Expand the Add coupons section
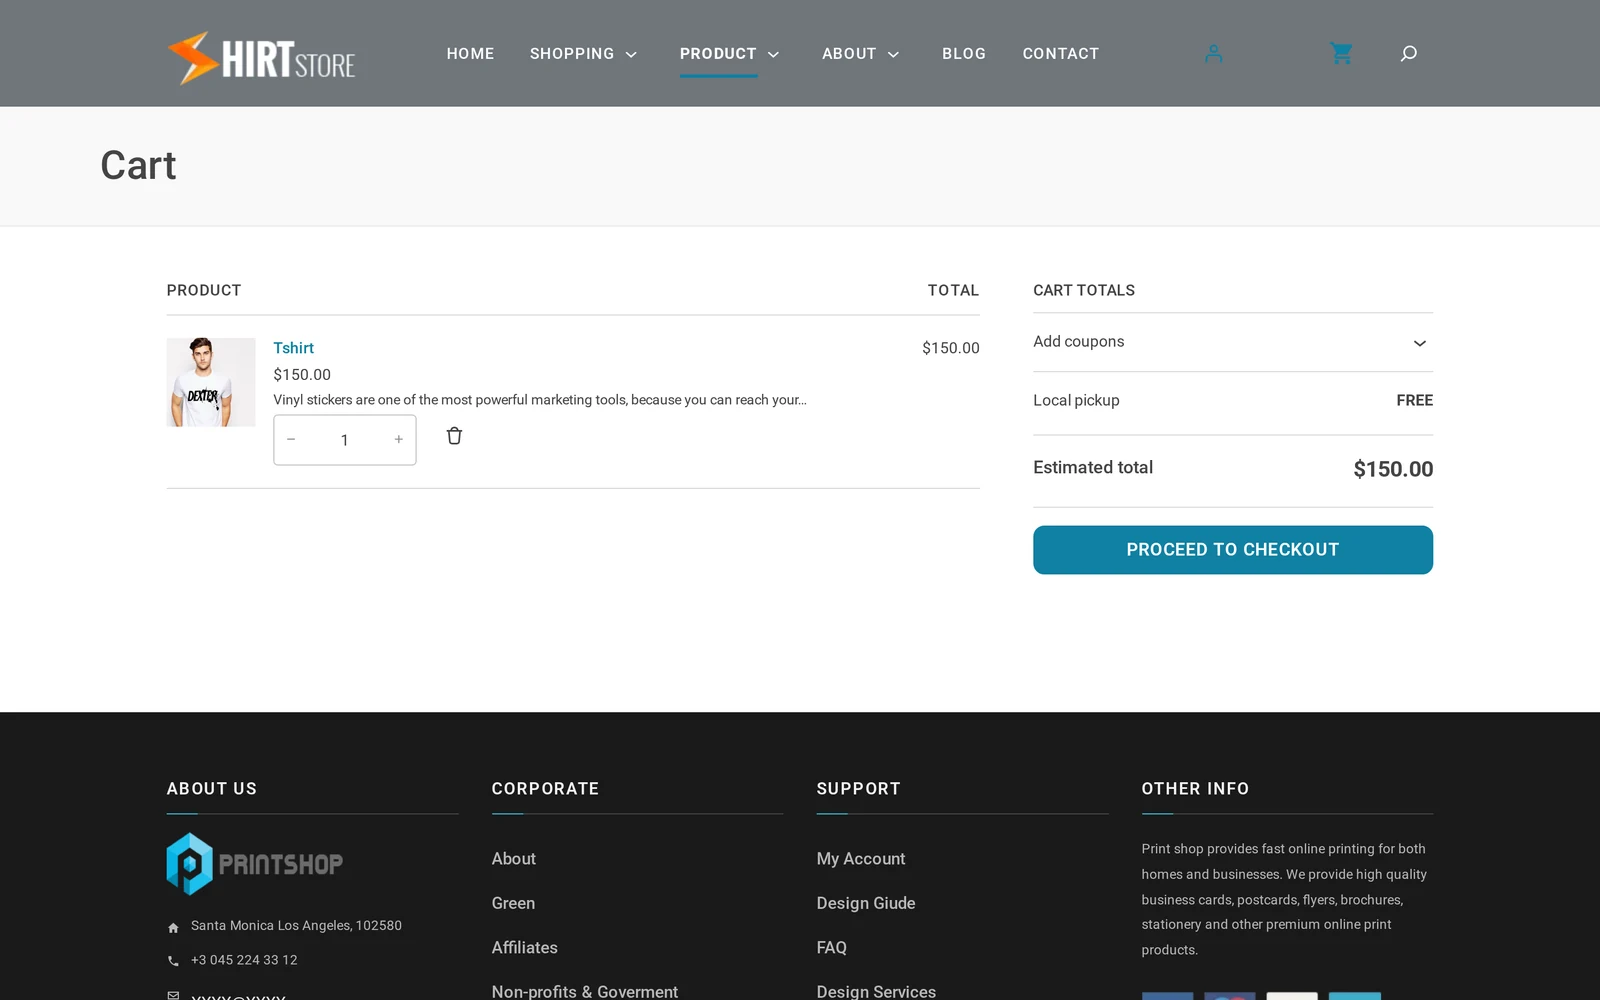 pyautogui.click(x=1233, y=342)
